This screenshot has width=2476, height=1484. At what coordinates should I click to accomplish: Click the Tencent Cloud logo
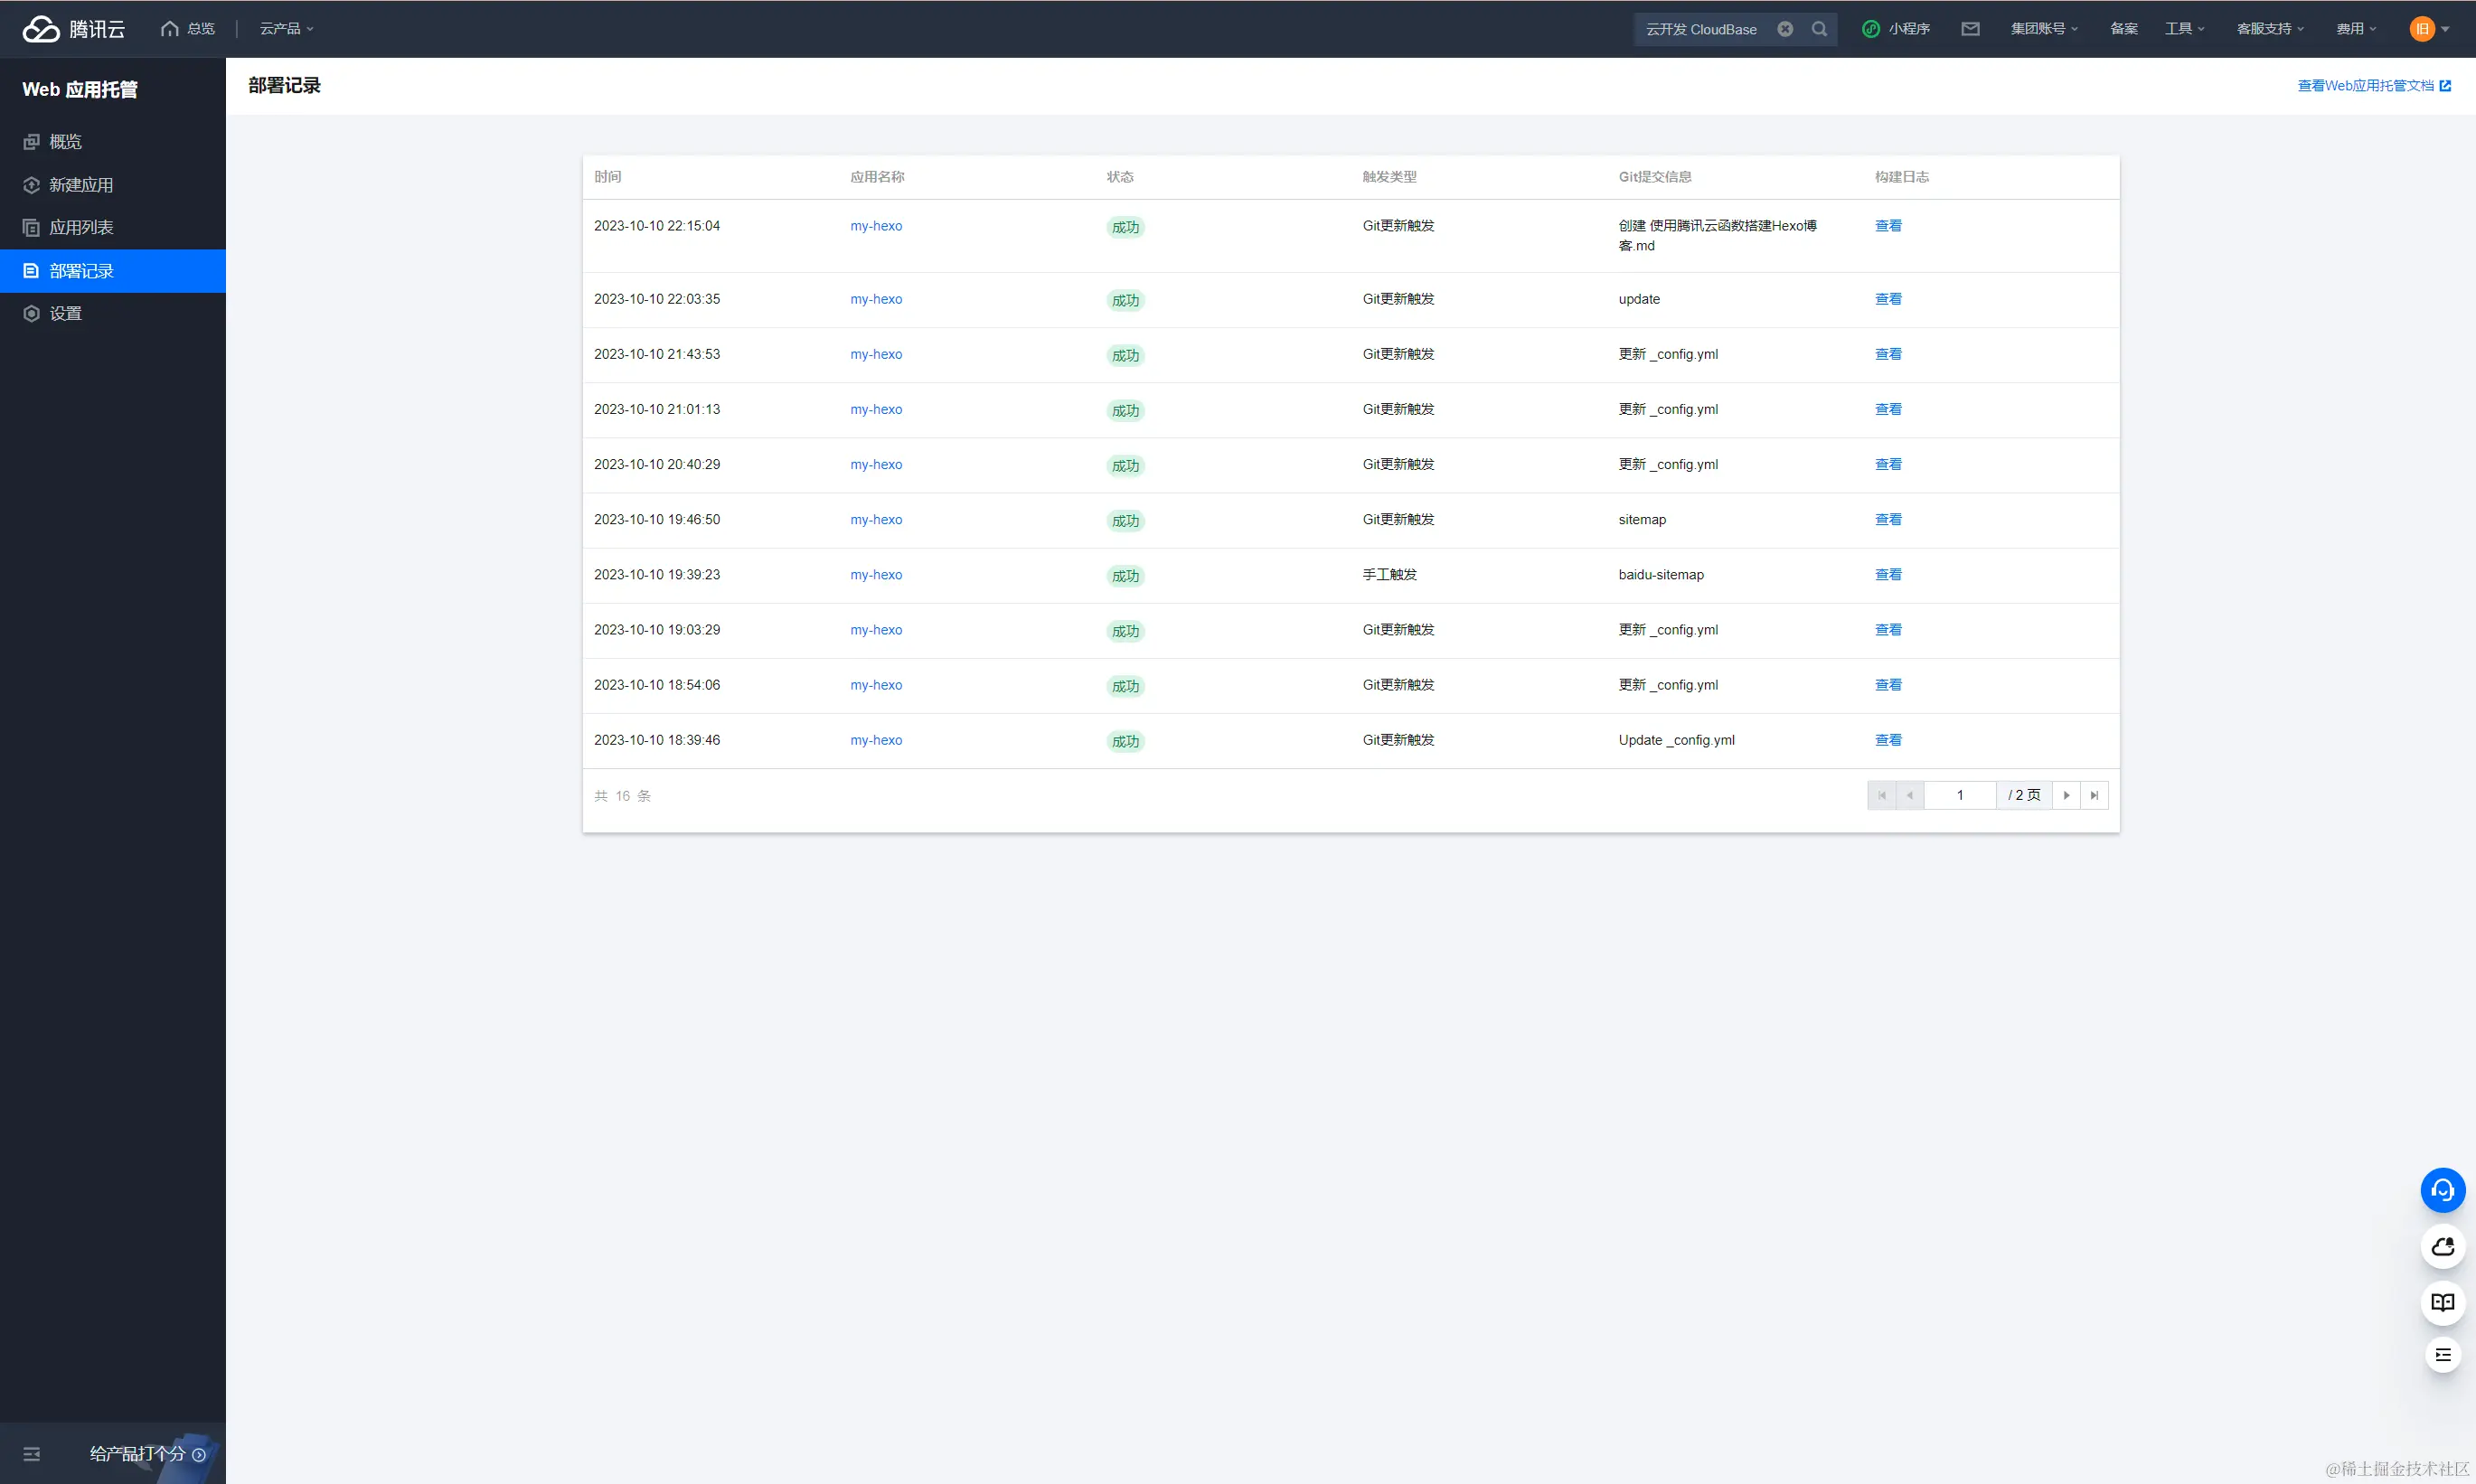pyautogui.click(x=73, y=29)
